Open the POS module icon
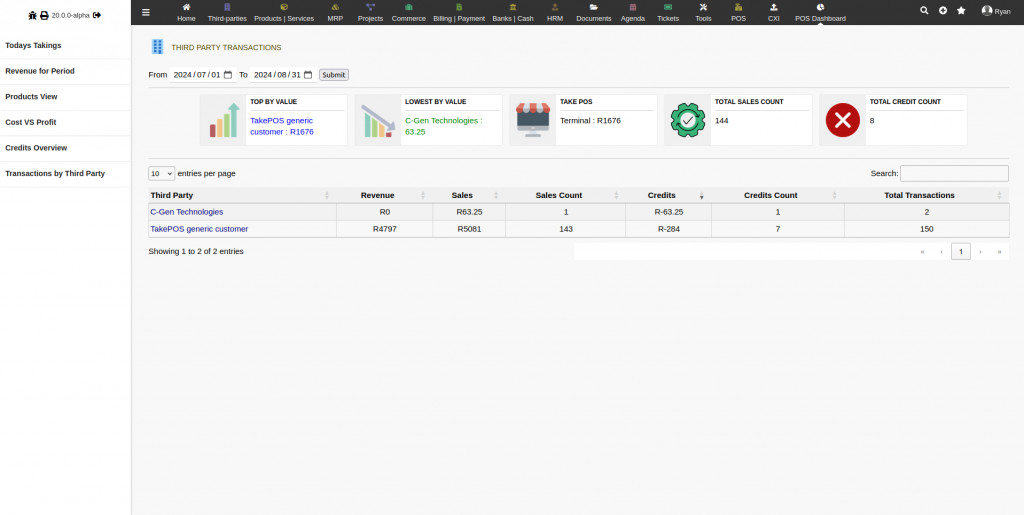The image size is (1024, 515). pyautogui.click(x=738, y=12)
